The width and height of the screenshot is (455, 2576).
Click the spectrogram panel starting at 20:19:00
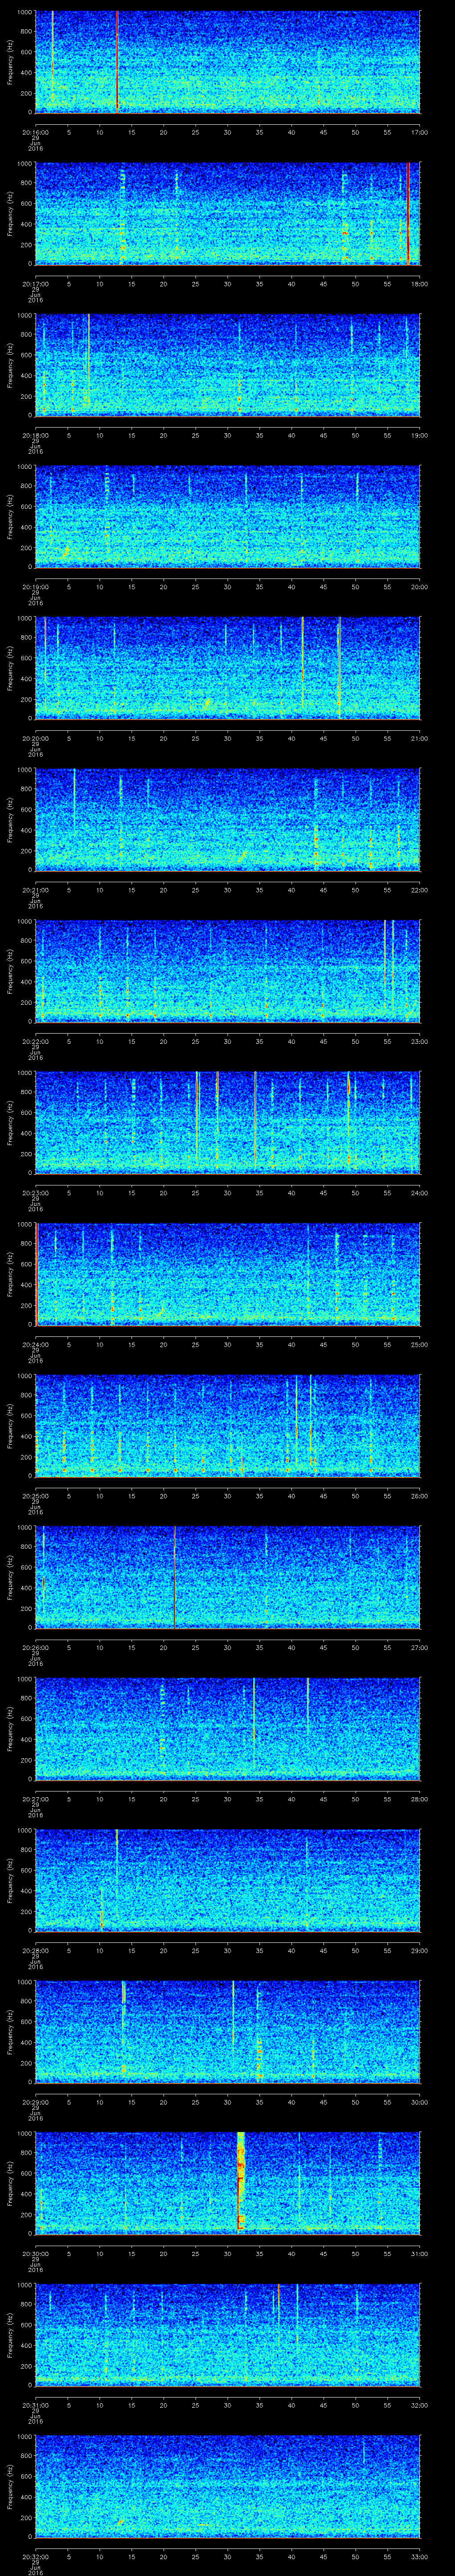click(x=227, y=516)
